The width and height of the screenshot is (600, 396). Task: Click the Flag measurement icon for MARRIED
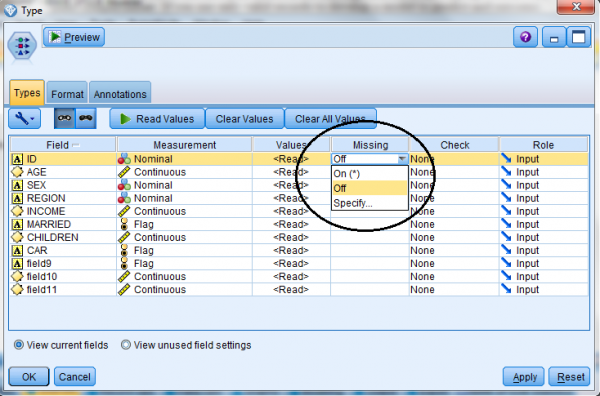pos(124,224)
